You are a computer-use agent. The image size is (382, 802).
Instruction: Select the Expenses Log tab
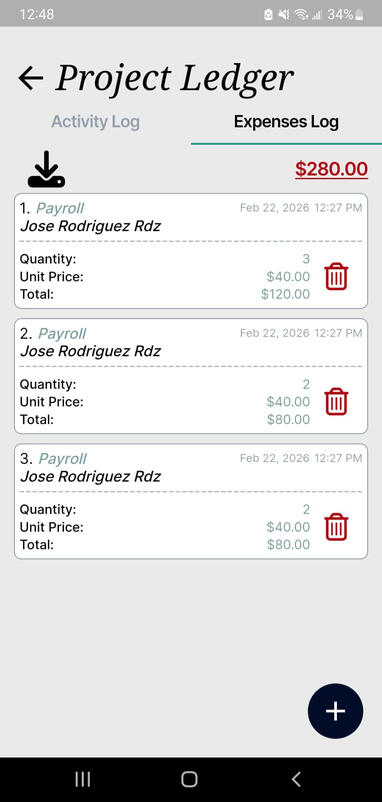286,122
